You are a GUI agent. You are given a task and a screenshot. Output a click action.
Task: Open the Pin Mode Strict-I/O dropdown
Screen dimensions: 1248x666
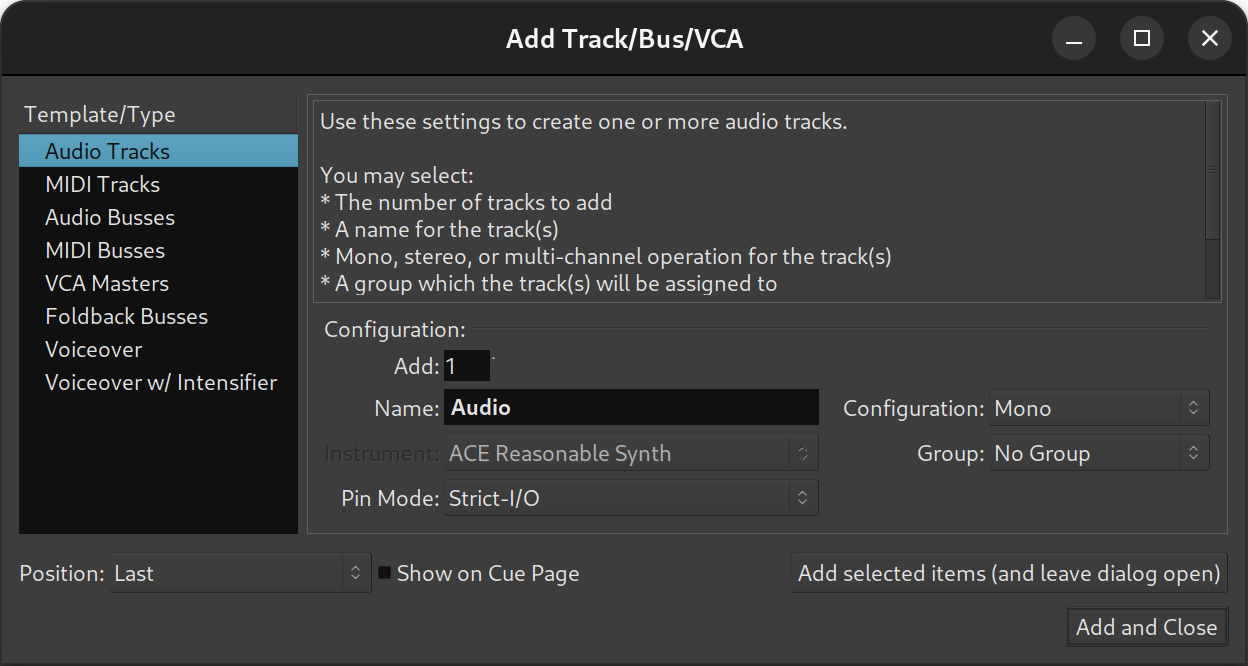click(630, 498)
